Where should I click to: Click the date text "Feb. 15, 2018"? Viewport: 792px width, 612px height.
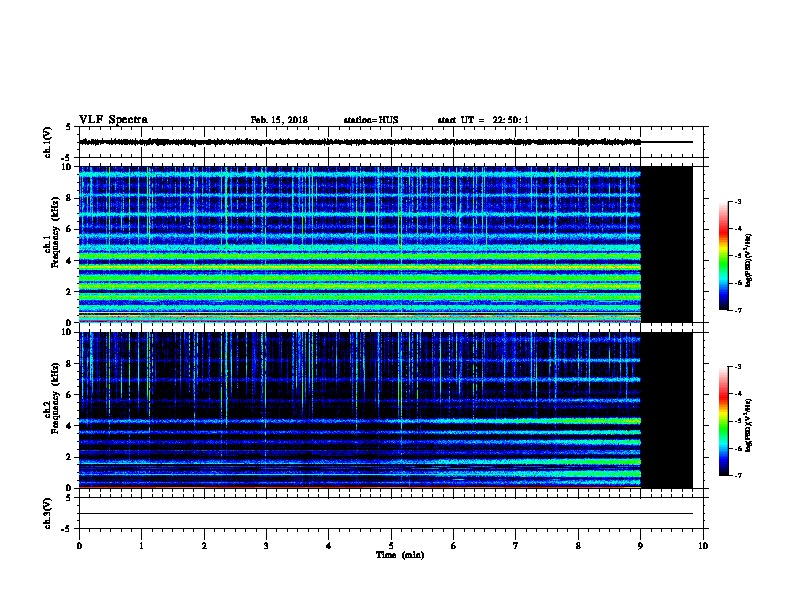coord(279,120)
